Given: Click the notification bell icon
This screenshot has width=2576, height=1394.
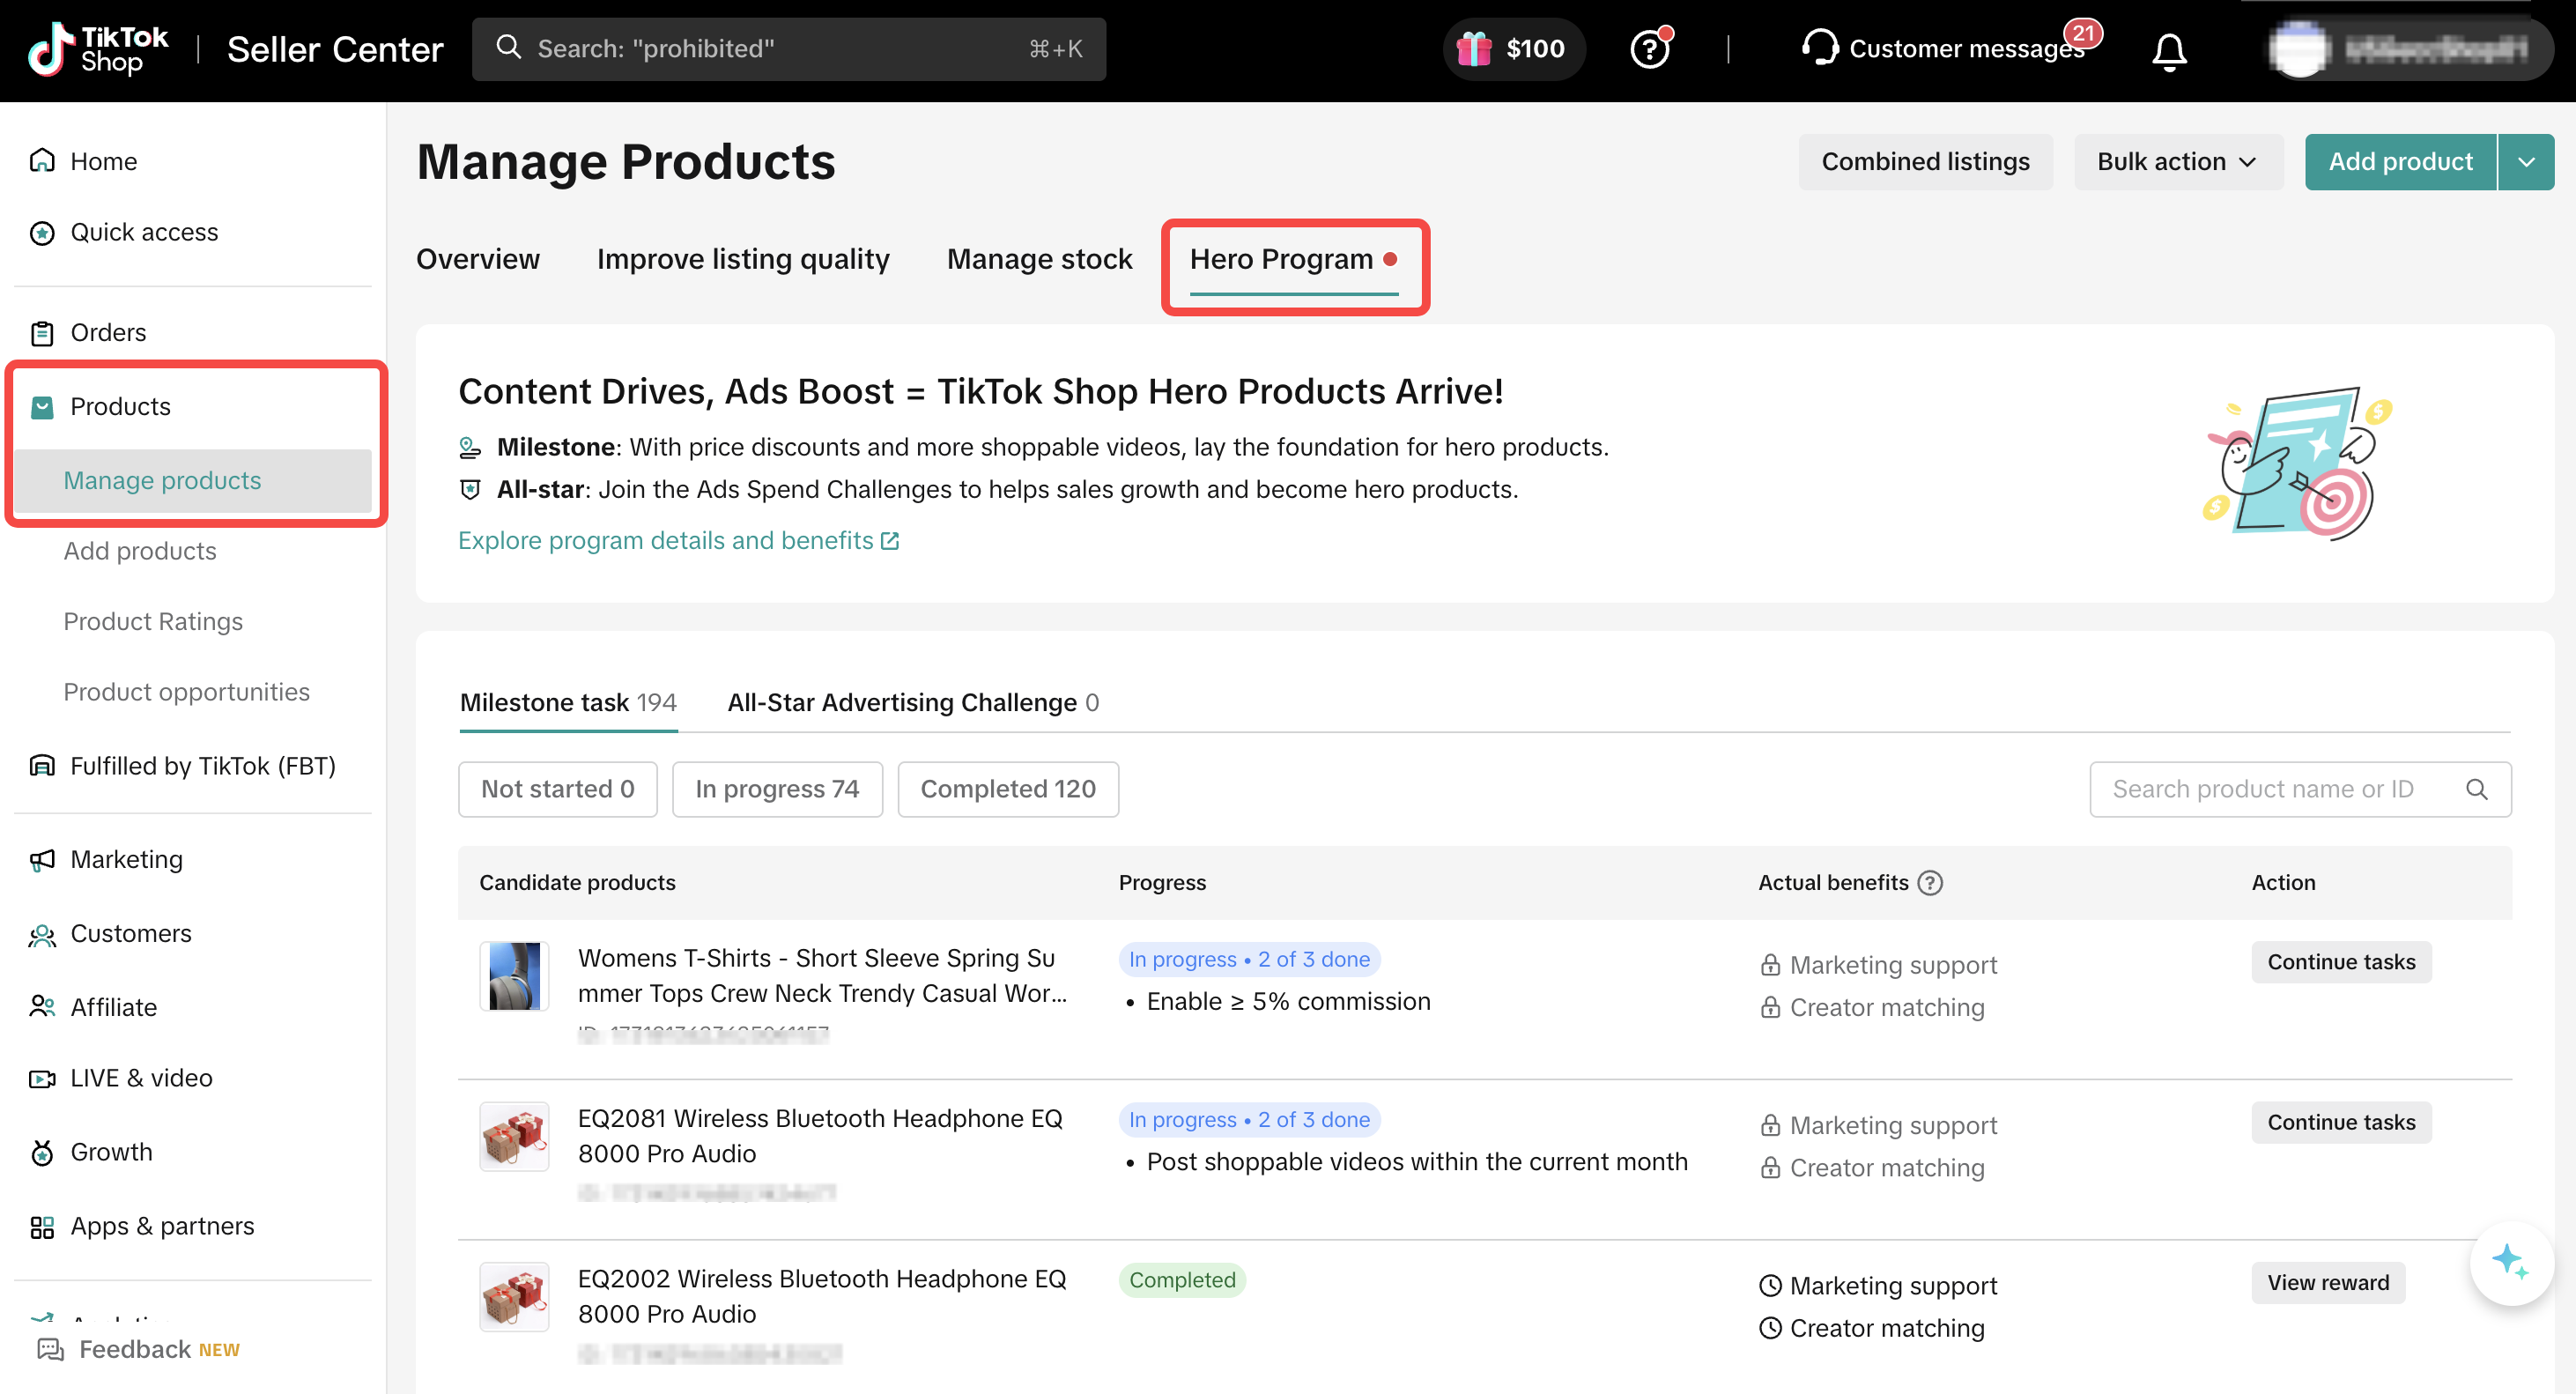Looking at the screenshot, I should [x=2168, y=50].
